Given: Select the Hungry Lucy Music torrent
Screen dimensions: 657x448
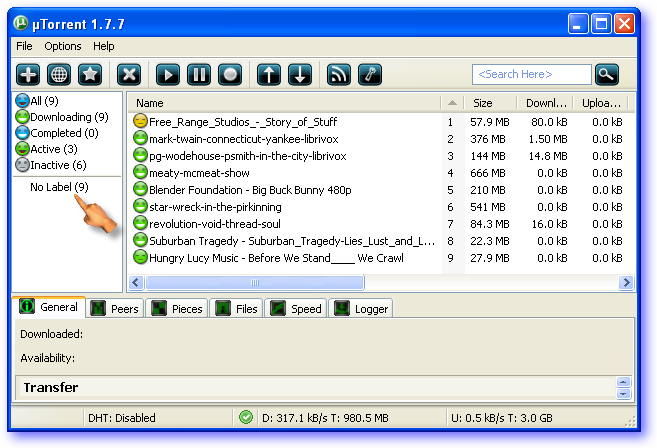Looking at the screenshot, I should point(381,258).
